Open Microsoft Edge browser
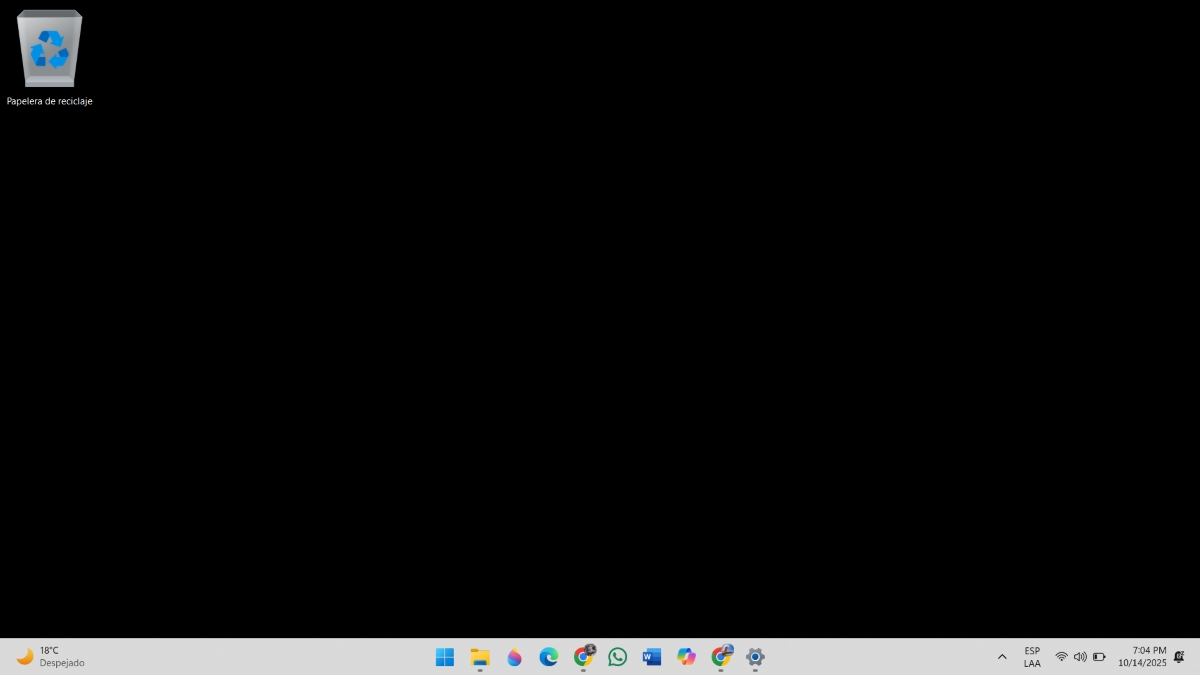The width and height of the screenshot is (1200, 675). (x=549, y=657)
